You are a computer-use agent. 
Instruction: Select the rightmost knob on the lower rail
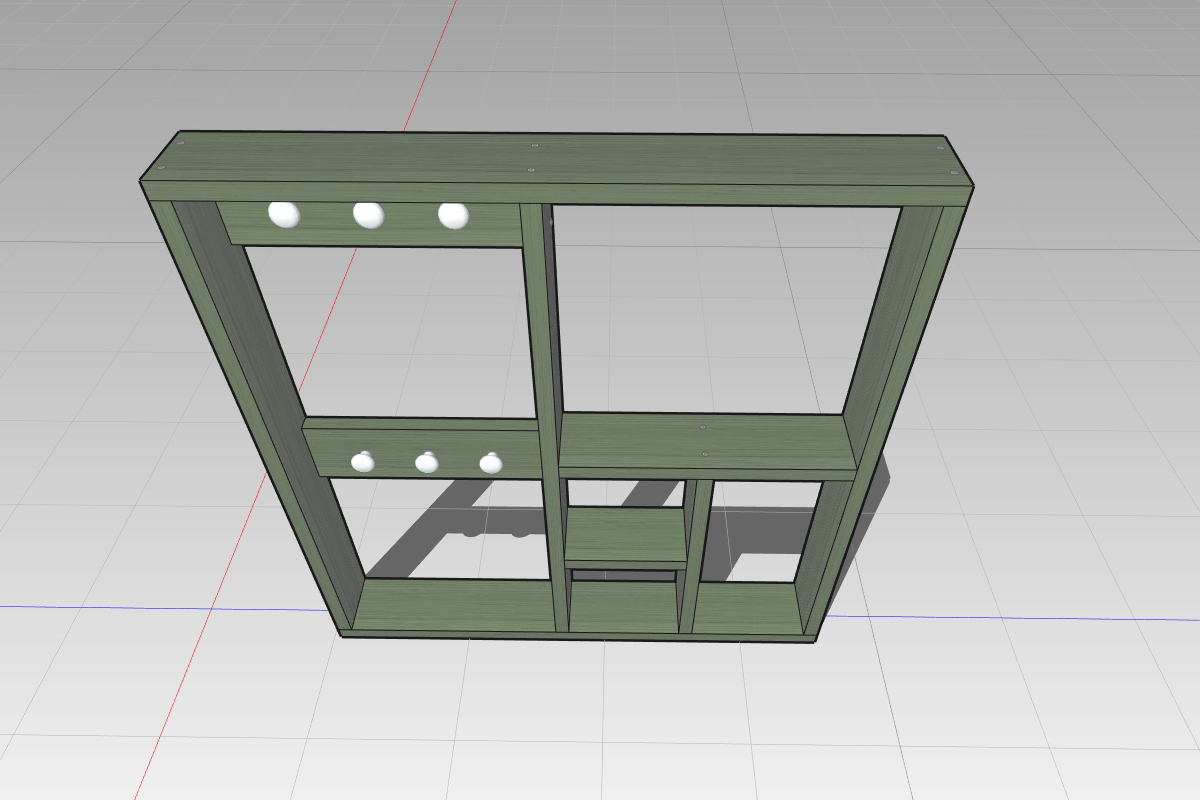click(x=490, y=463)
